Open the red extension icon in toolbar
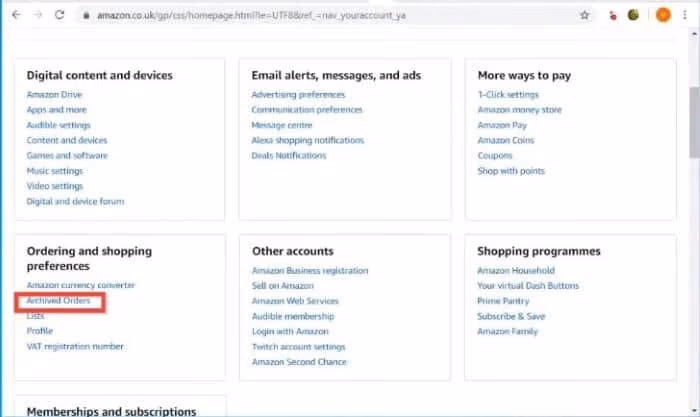This screenshot has width=700, height=417. coord(613,16)
